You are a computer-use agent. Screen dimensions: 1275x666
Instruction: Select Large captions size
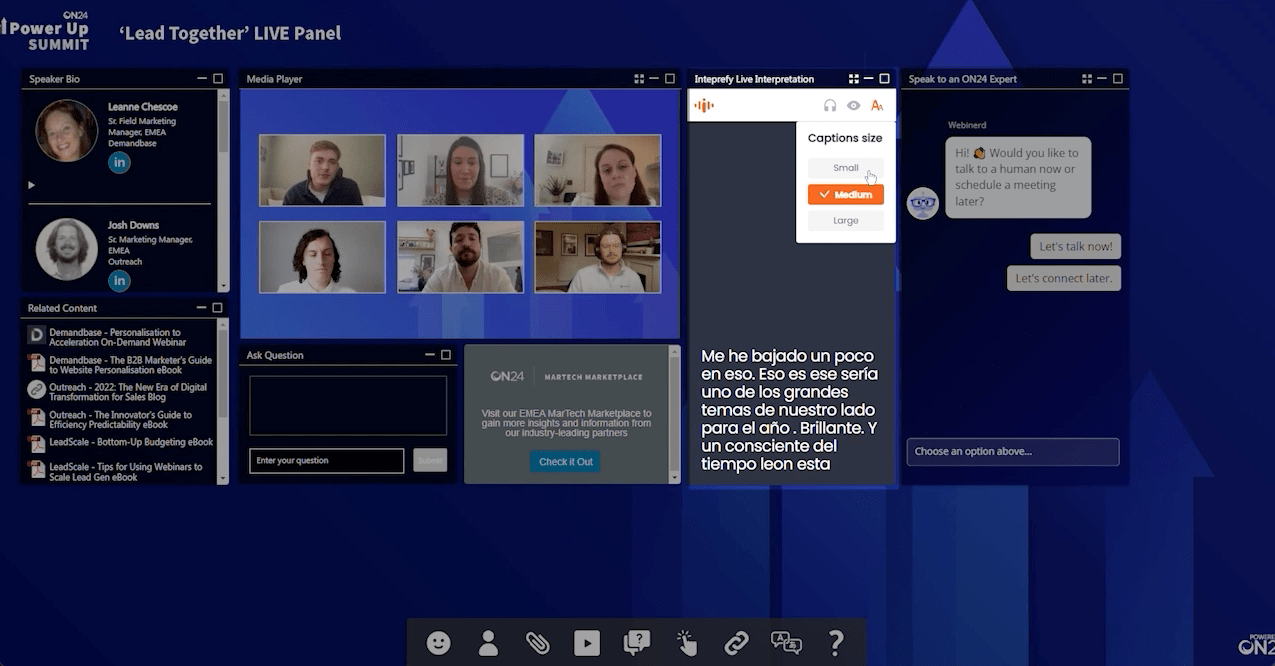(x=845, y=220)
